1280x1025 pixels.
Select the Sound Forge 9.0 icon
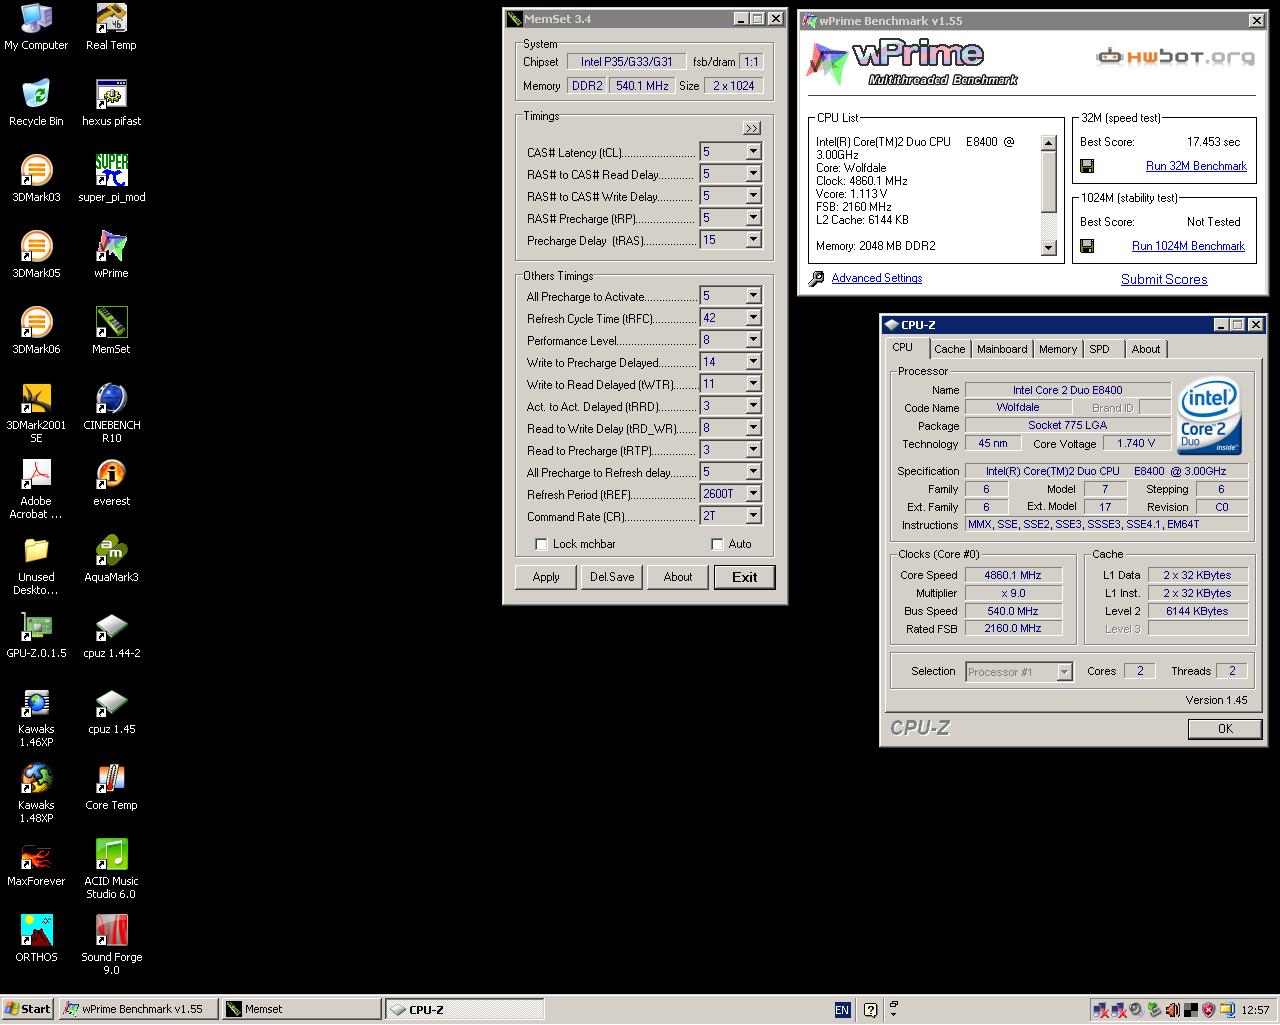(111, 946)
